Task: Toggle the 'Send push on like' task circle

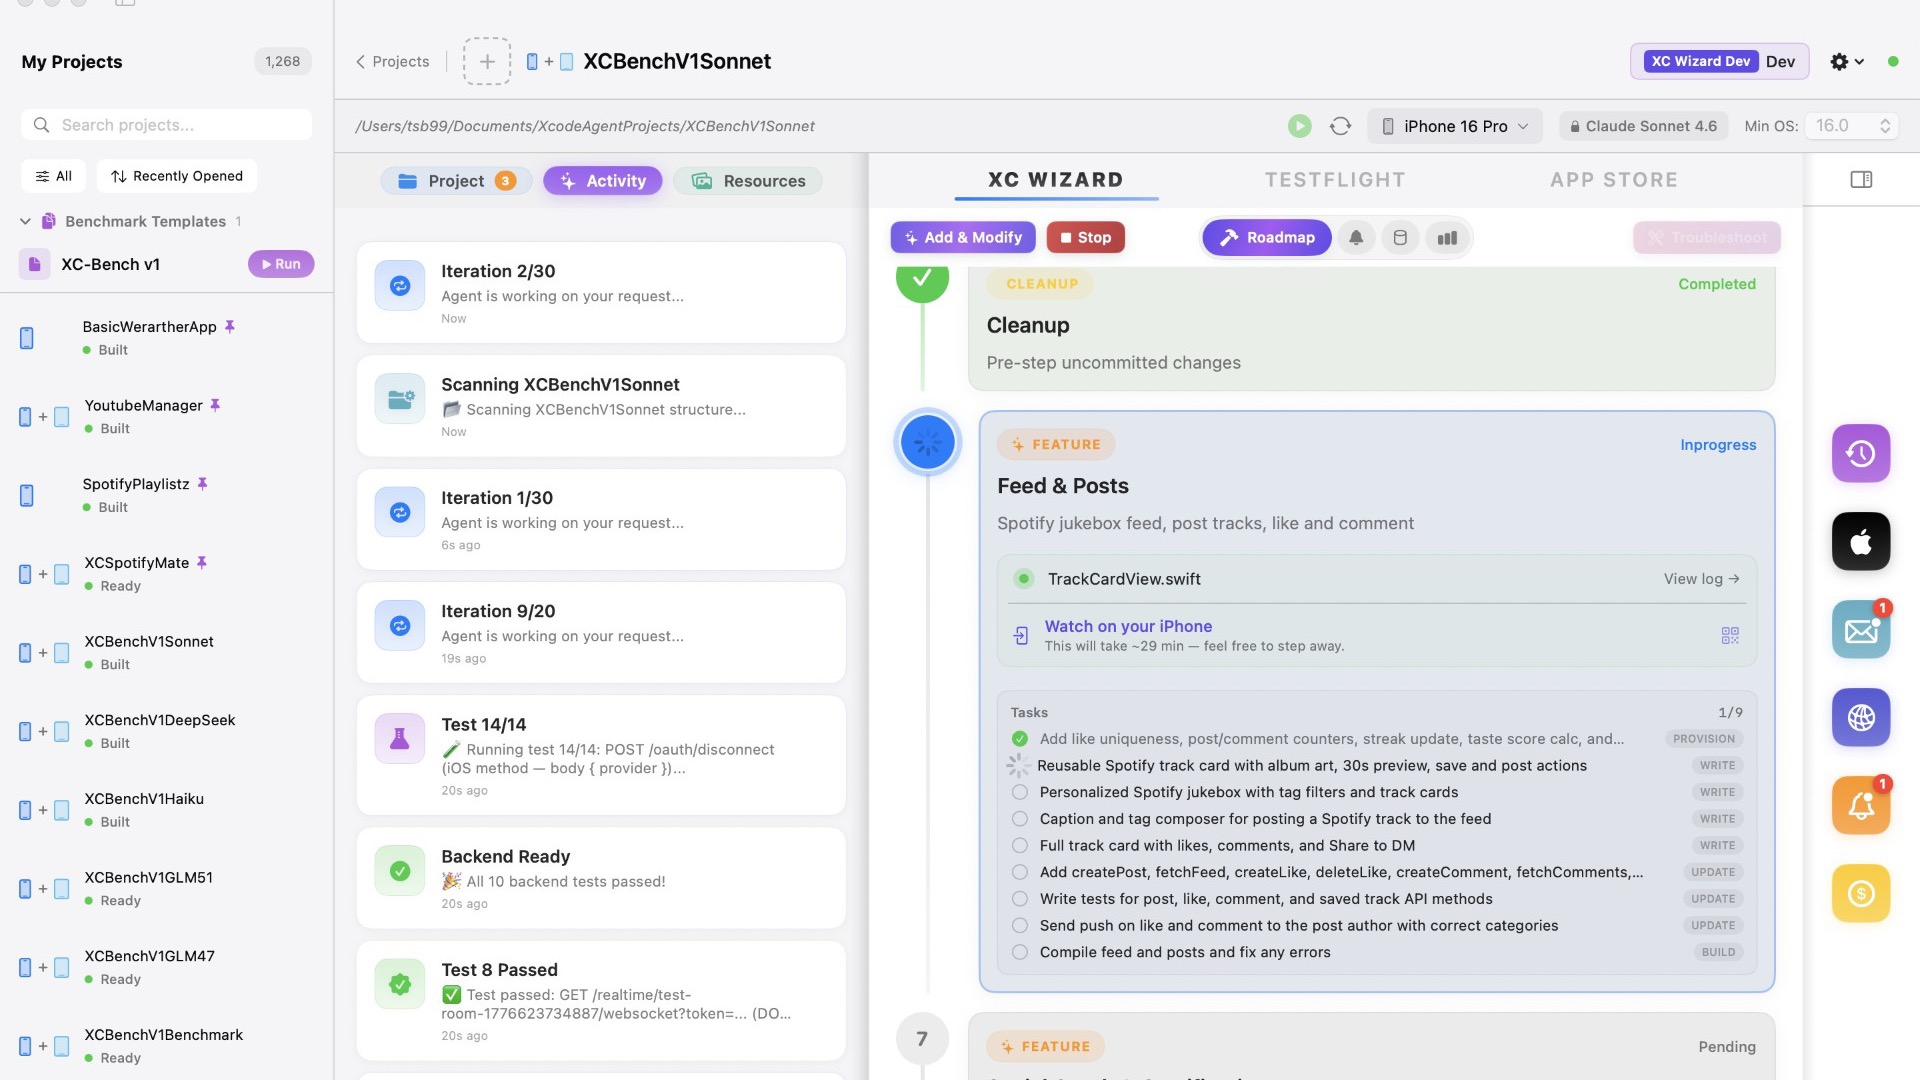Action: tap(1019, 926)
